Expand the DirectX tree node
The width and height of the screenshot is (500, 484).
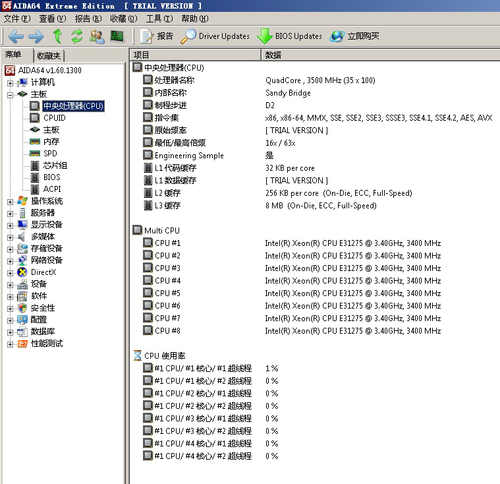[10, 273]
